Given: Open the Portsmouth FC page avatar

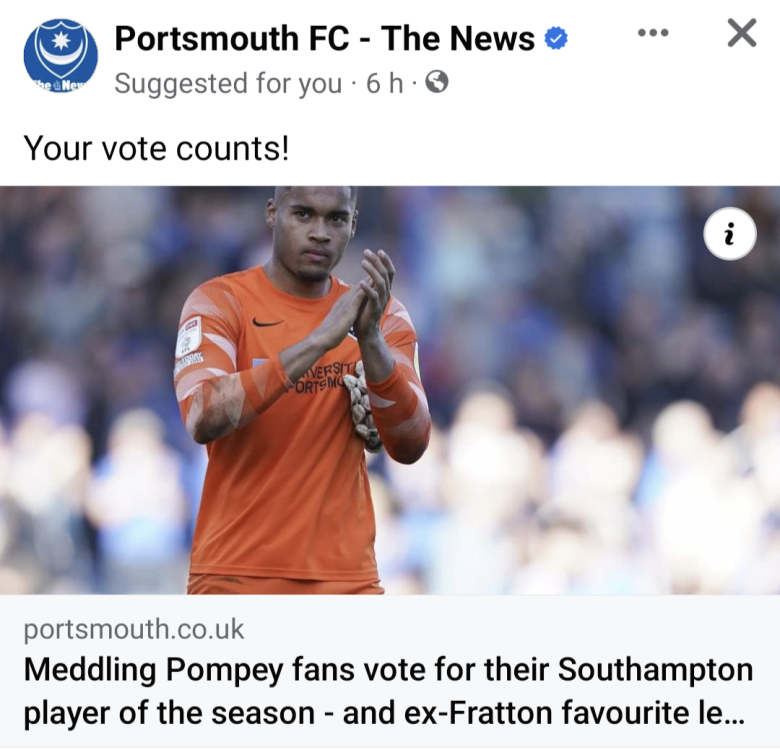Looking at the screenshot, I should [60, 57].
